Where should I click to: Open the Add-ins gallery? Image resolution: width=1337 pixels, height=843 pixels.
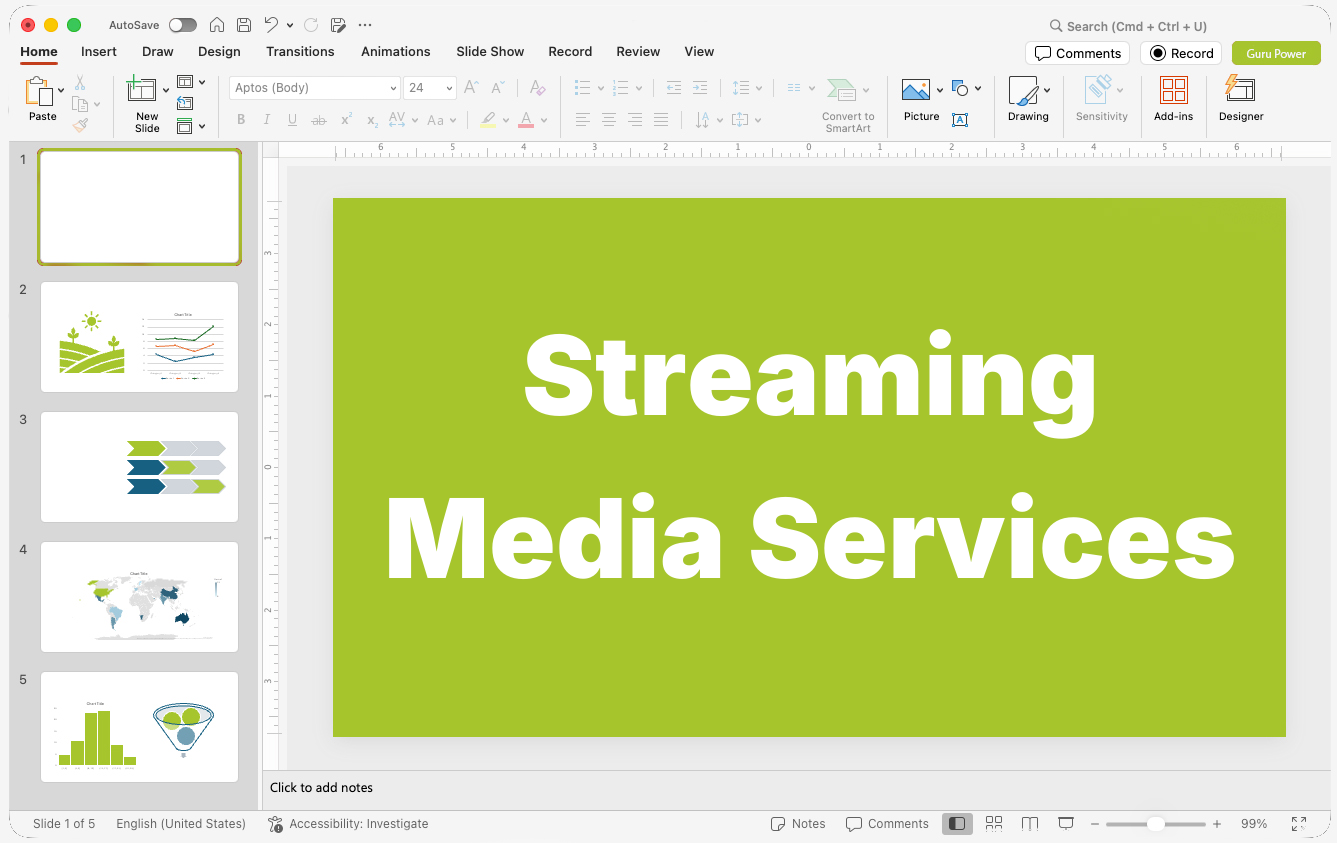pos(1173,98)
